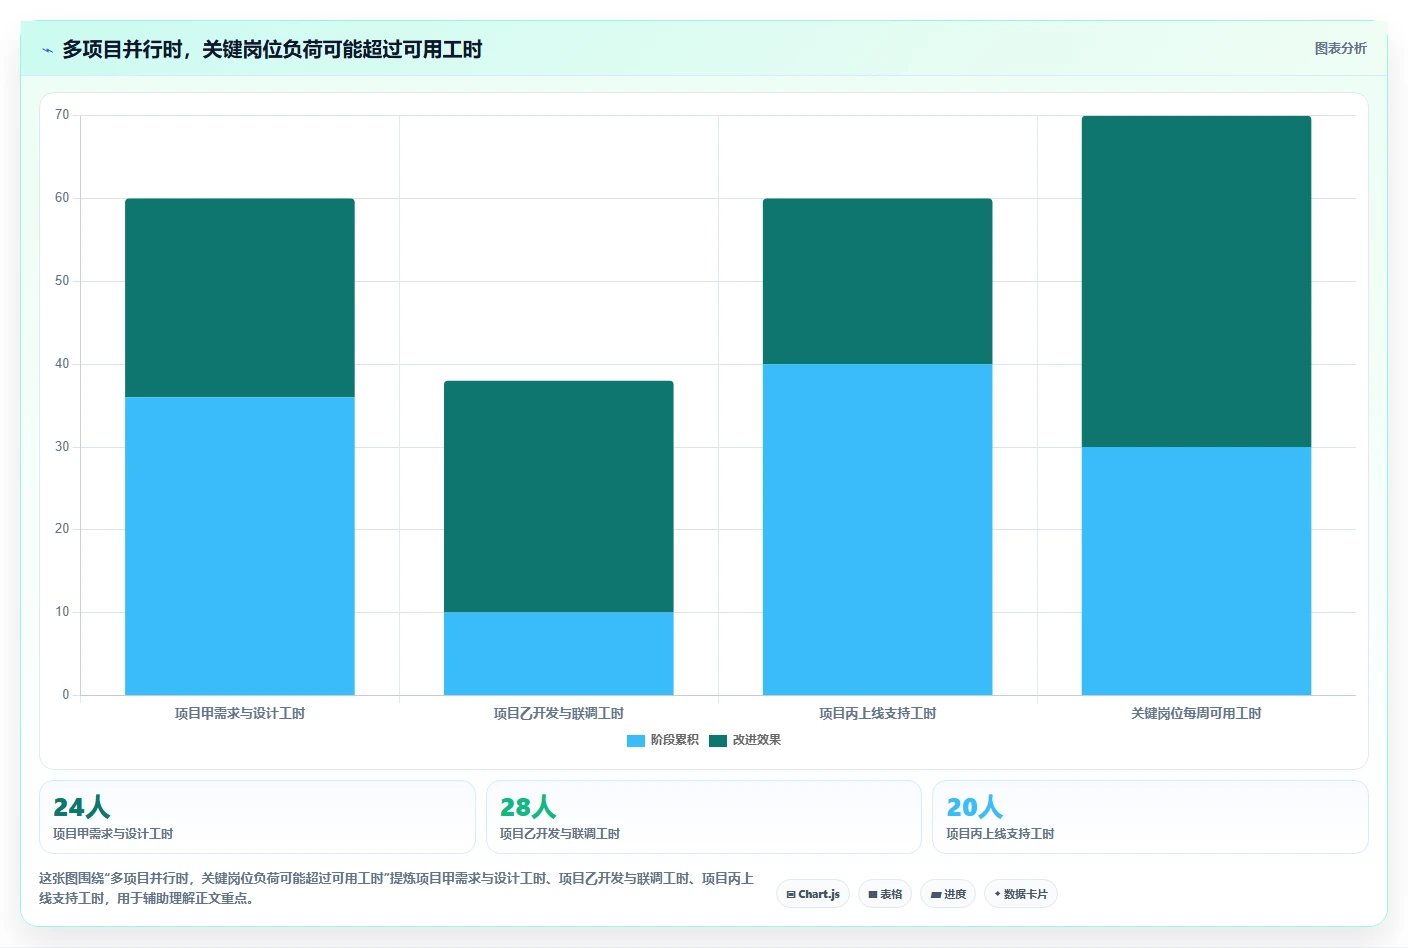
Task: Click the blue bar segment for 项目甲需求与设计工时
Action: point(240,546)
